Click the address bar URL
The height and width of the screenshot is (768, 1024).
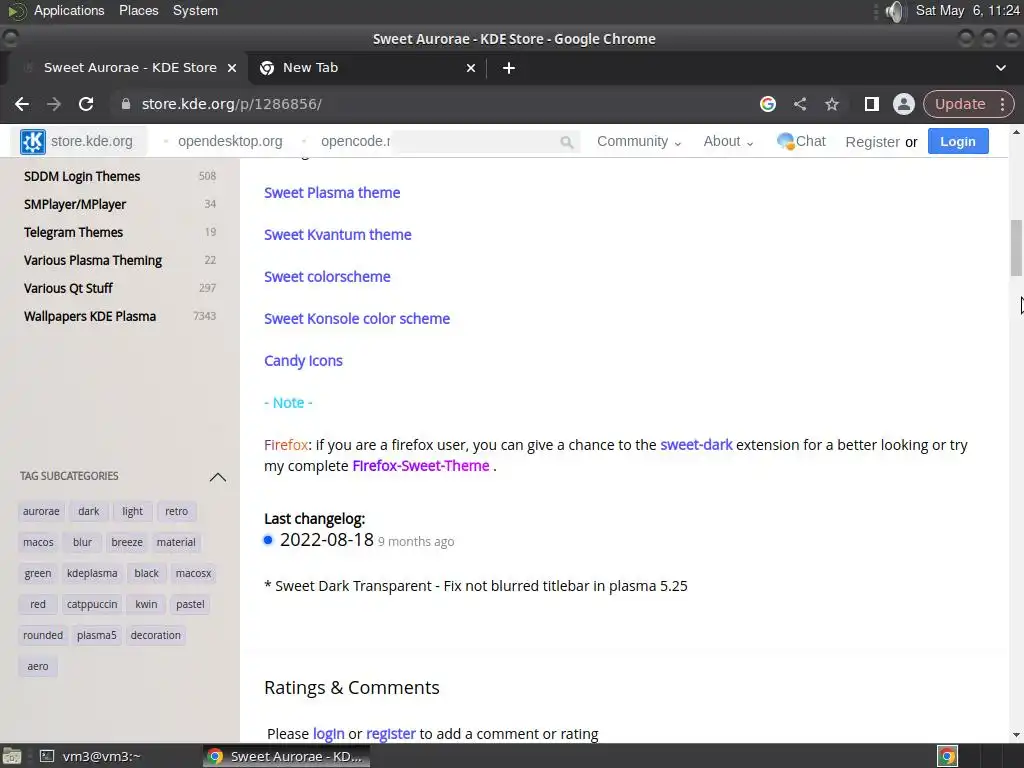(232, 104)
